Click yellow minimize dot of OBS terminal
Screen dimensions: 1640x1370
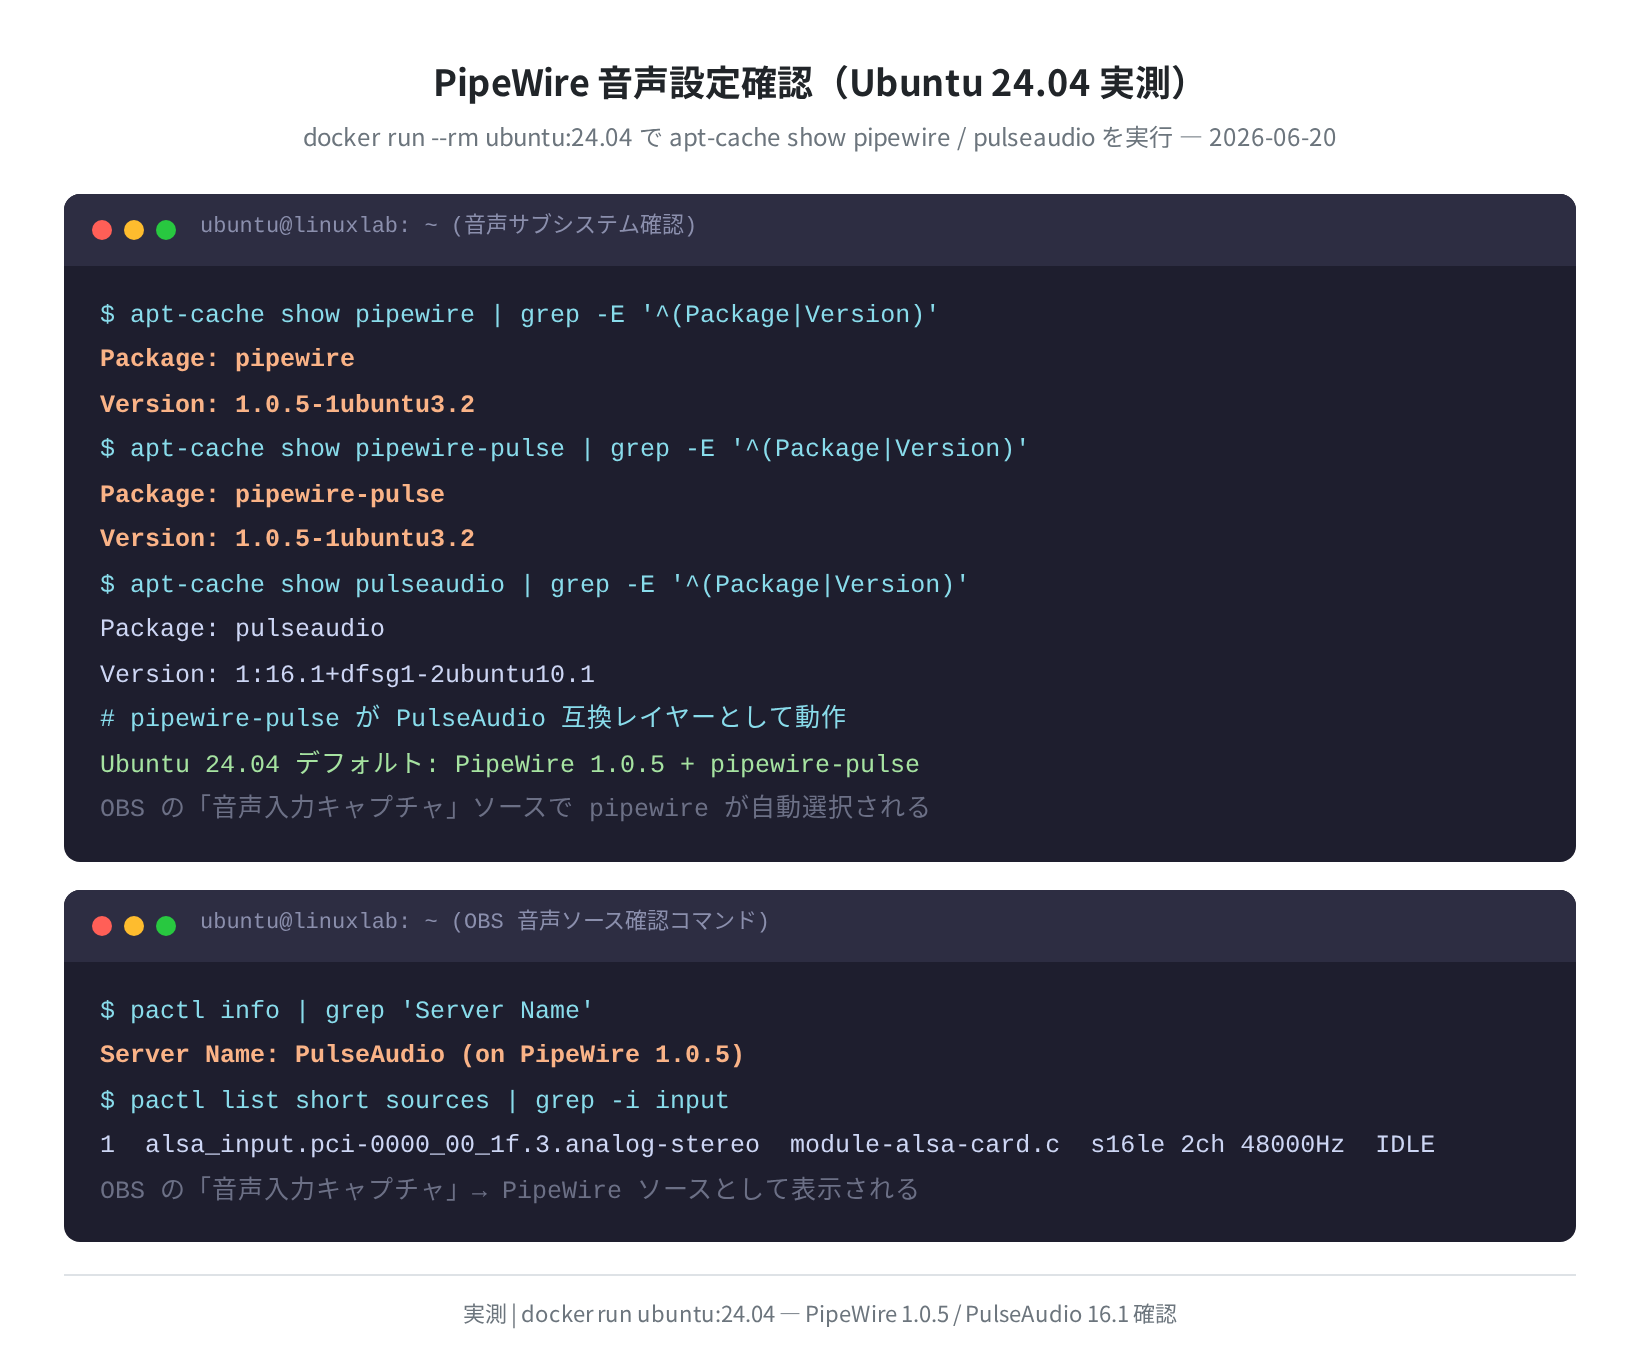click(134, 926)
